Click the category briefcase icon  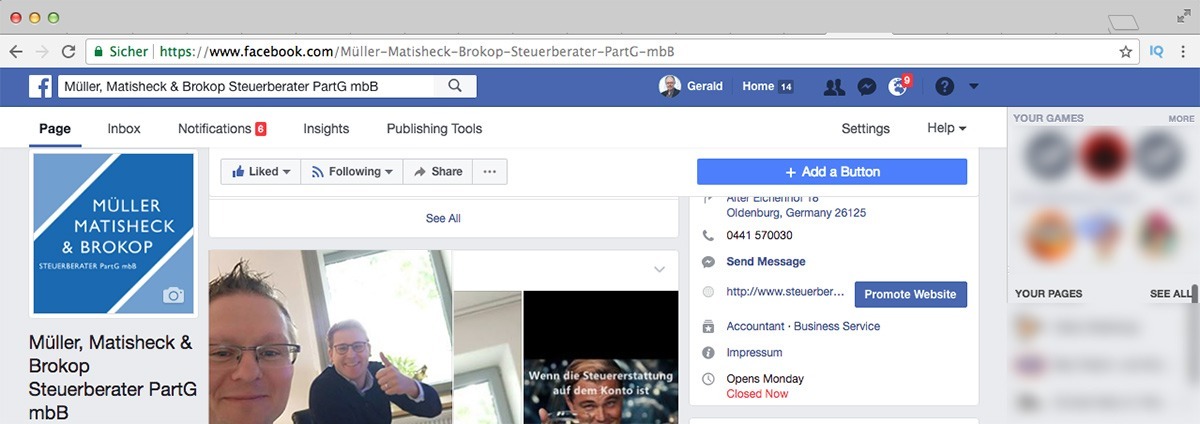click(708, 326)
